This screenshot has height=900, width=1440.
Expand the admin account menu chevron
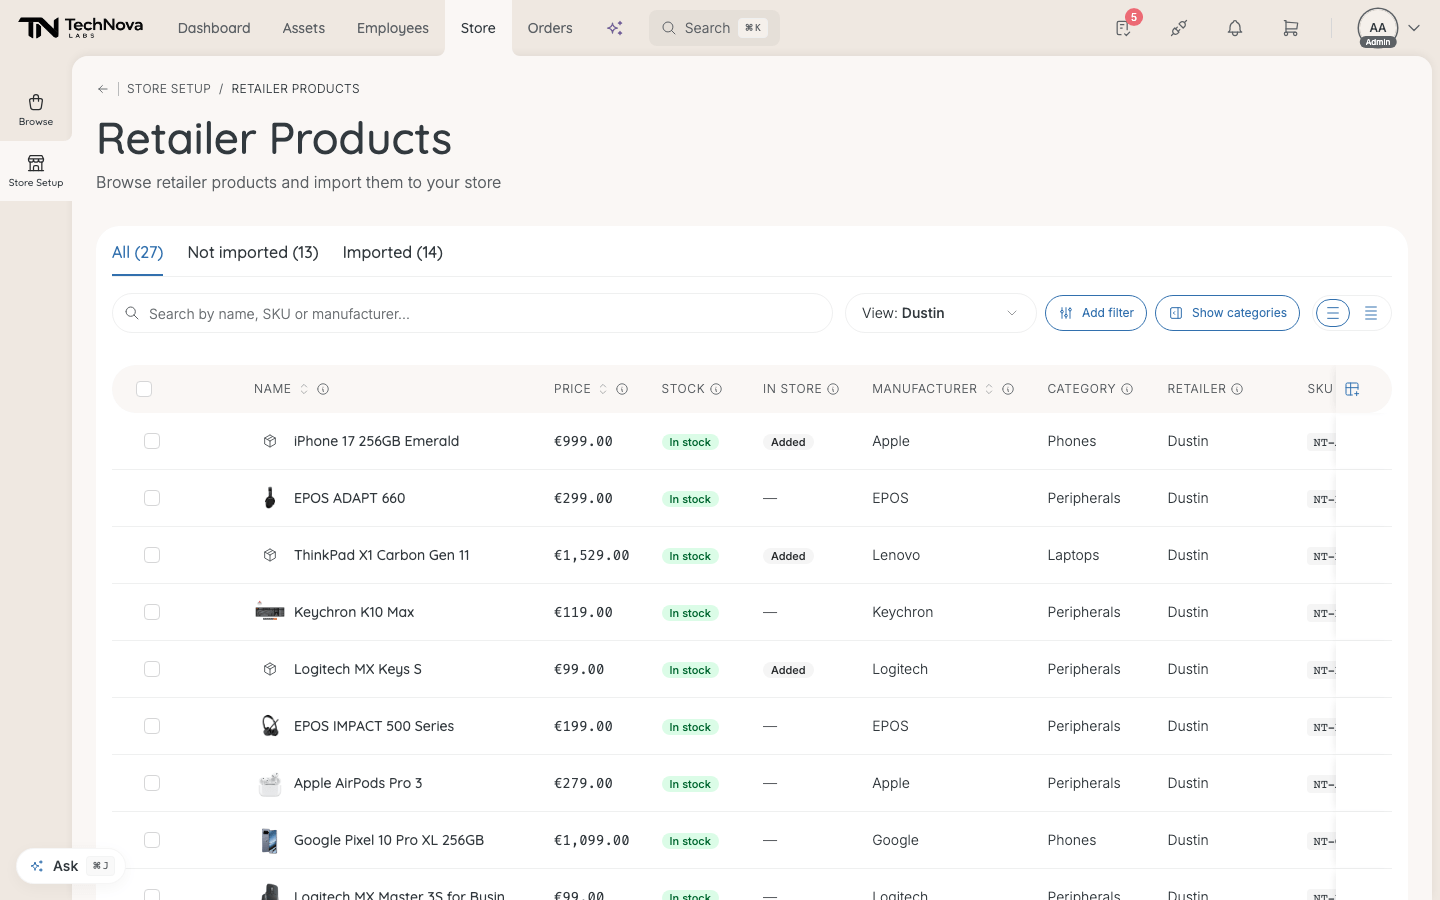1414,28
